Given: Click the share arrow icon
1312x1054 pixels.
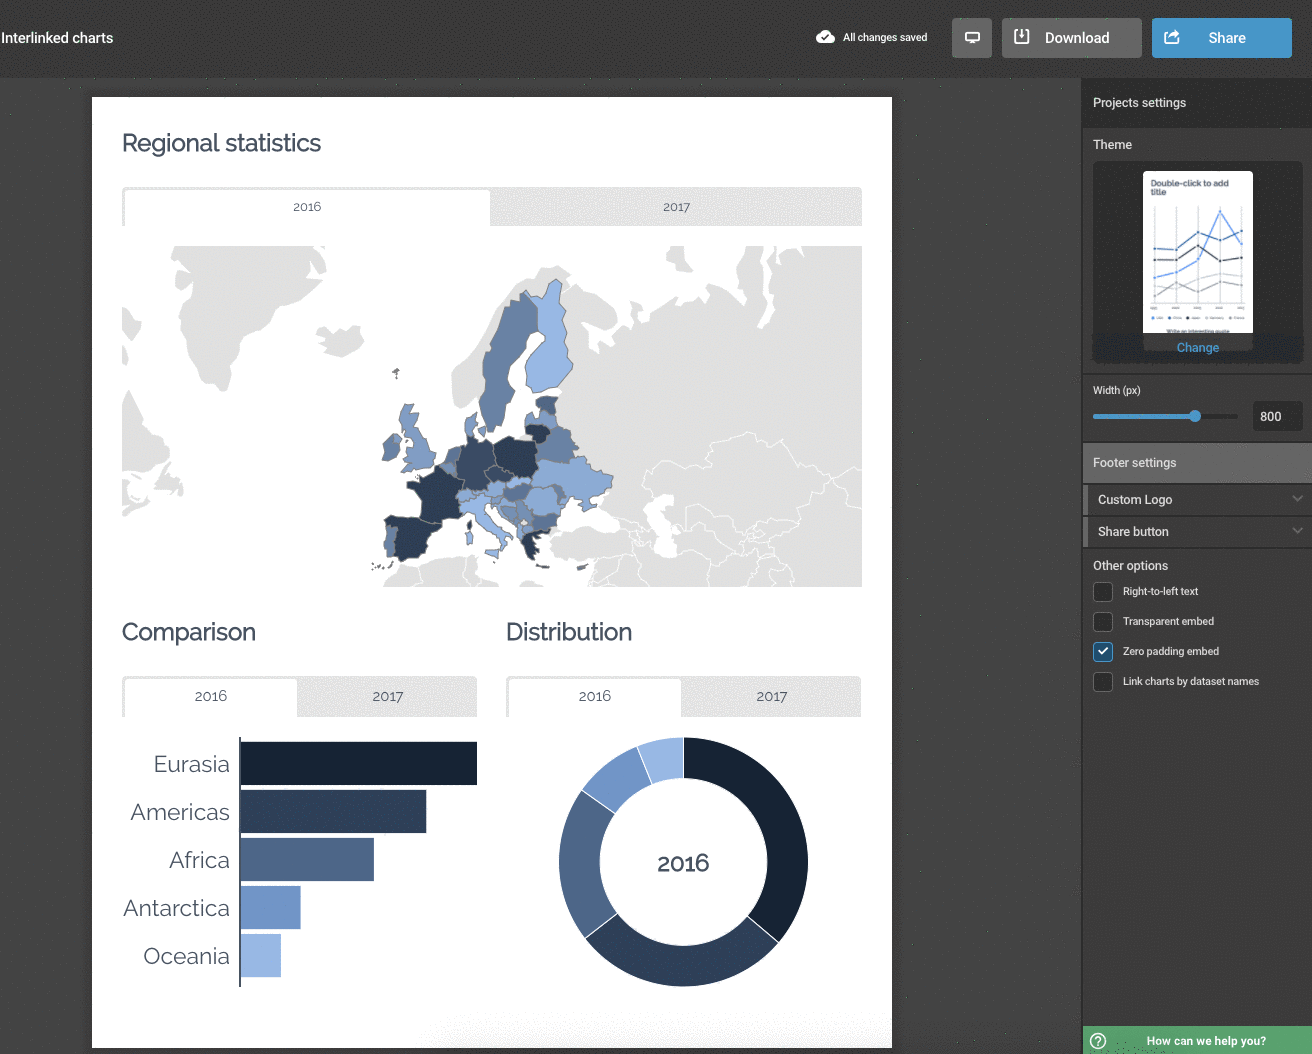Looking at the screenshot, I should (x=1172, y=37).
